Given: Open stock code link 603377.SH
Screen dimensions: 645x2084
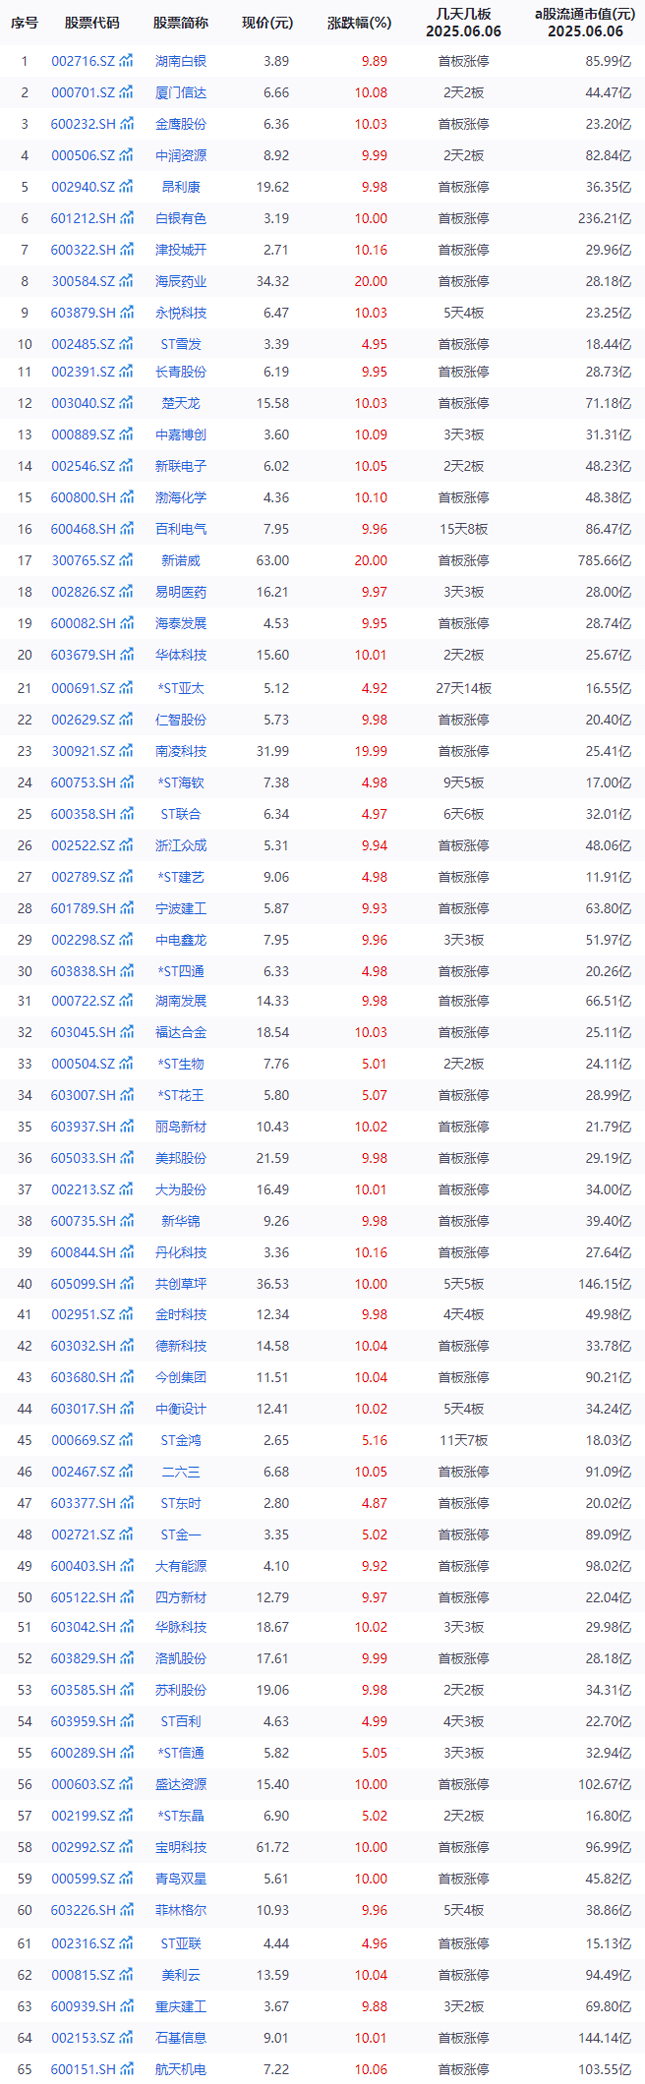Looking at the screenshot, I should point(83,1503).
